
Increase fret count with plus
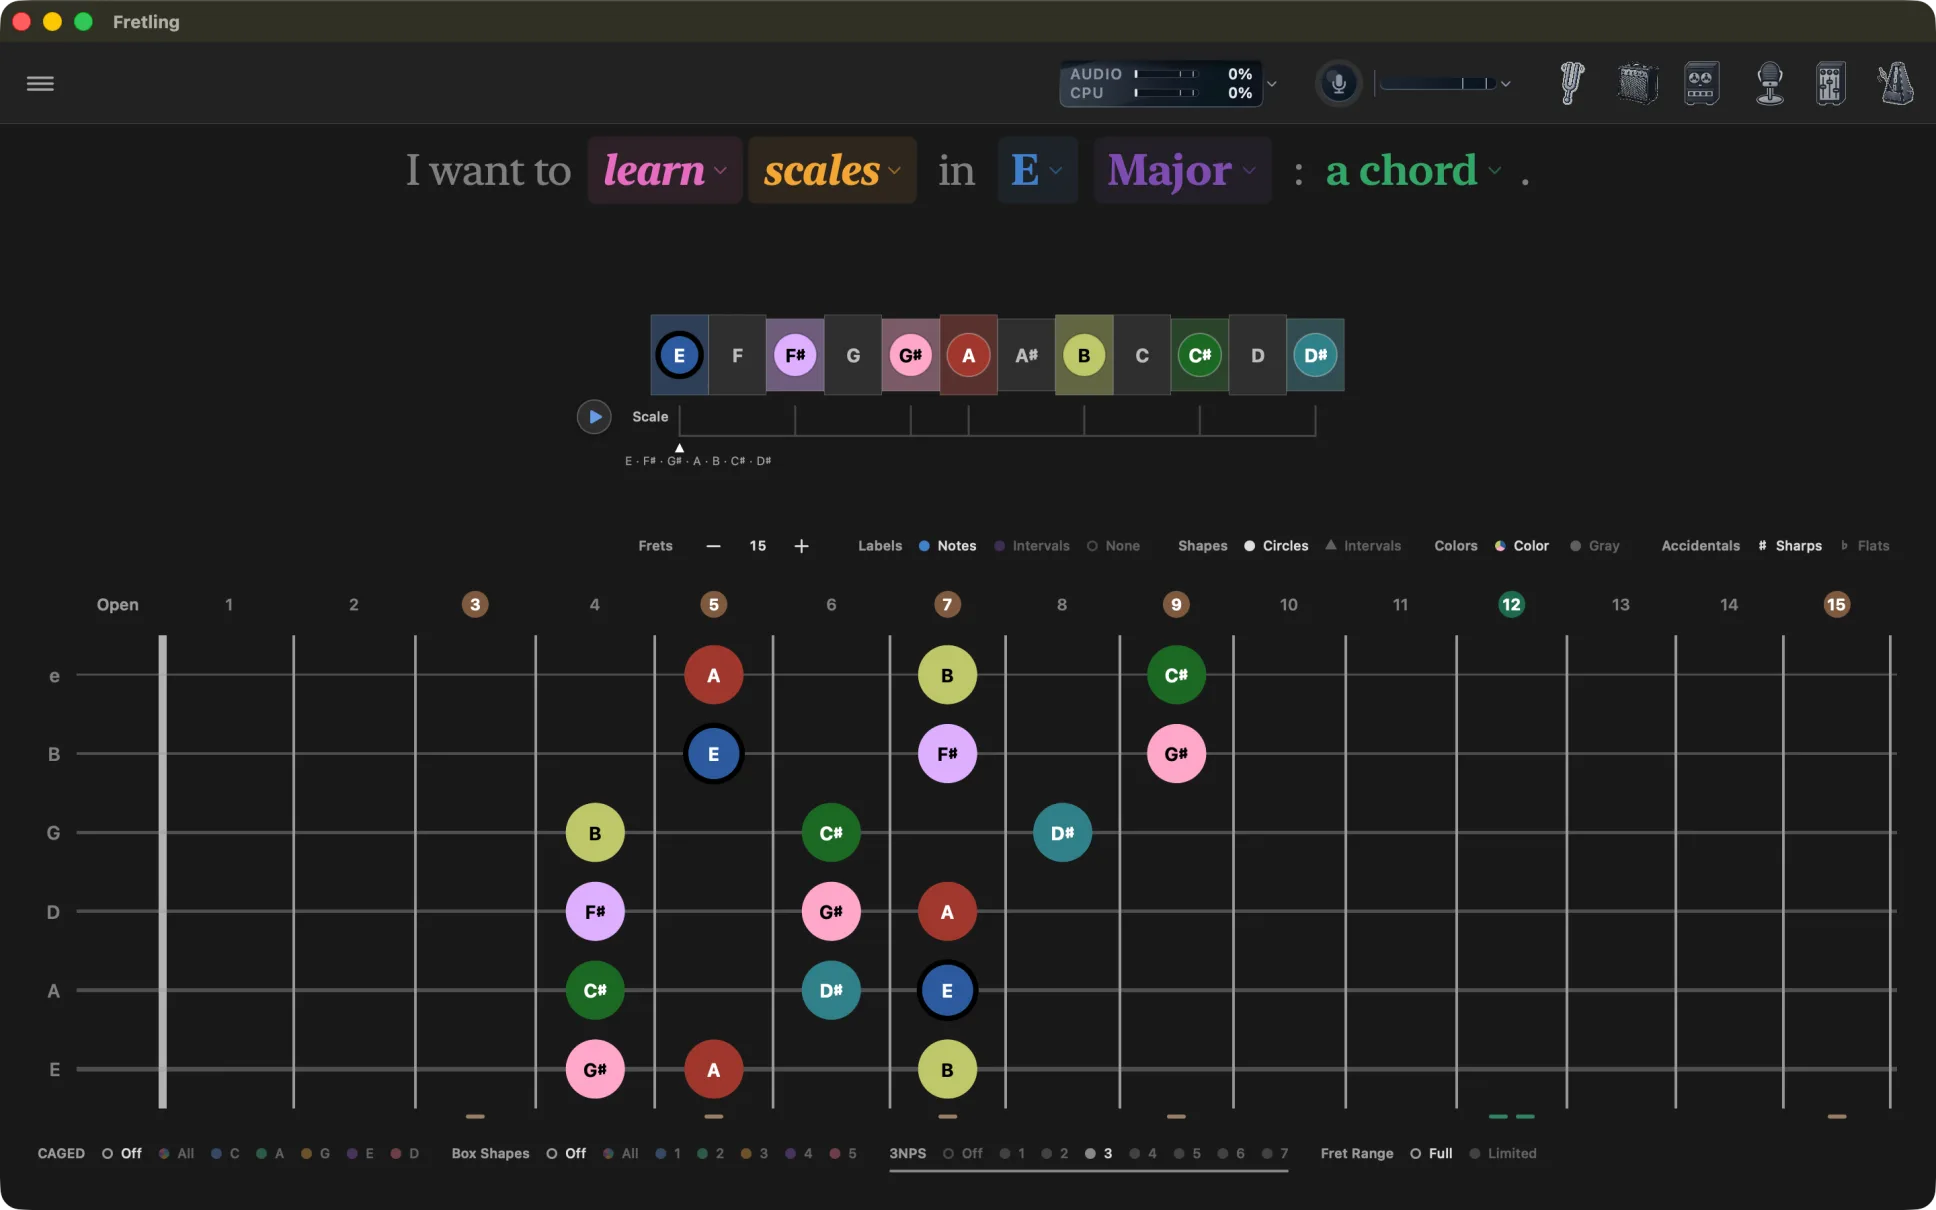pos(801,546)
